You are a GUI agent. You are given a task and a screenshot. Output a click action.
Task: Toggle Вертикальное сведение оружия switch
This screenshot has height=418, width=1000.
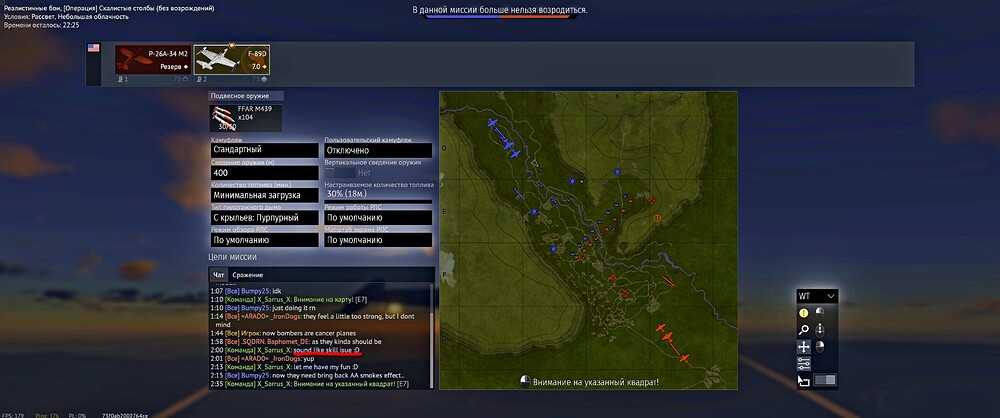pyautogui.click(x=340, y=172)
